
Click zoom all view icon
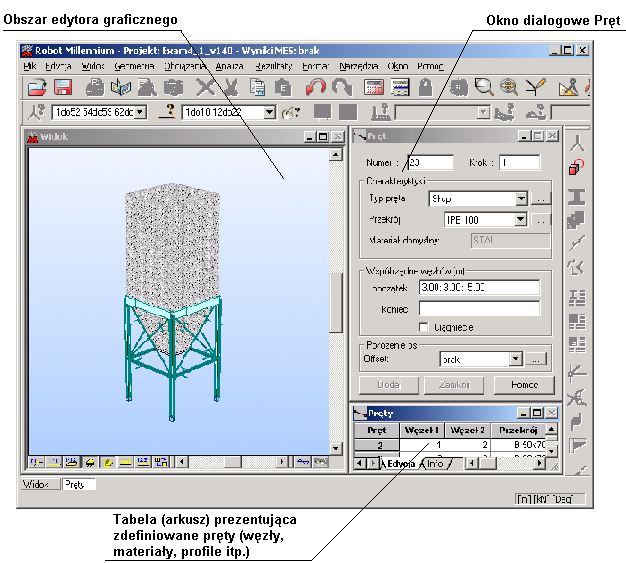tap(509, 87)
